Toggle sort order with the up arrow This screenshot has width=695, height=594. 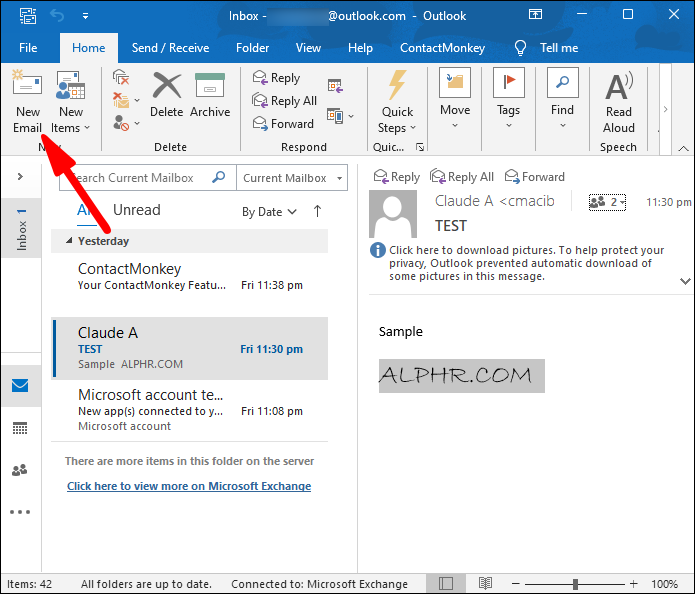click(317, 211)
